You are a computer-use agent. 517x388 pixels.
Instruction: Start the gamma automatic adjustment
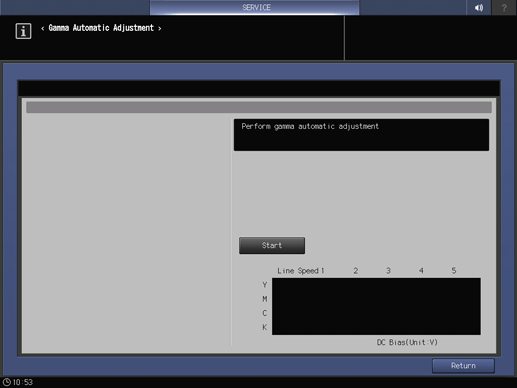[272, 245]
